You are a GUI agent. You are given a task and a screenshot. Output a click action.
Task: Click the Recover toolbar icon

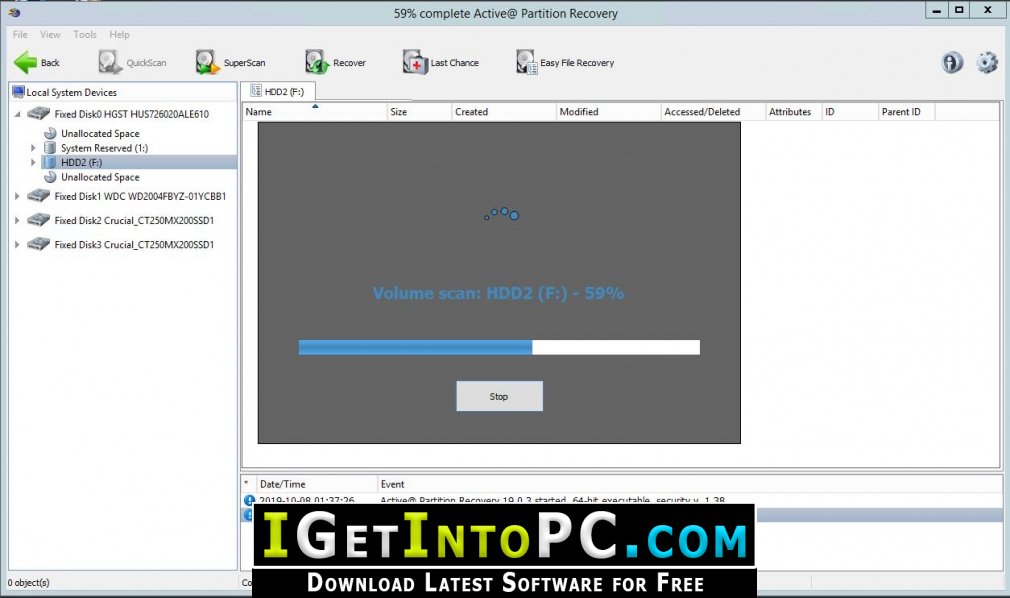click(317, 63)
